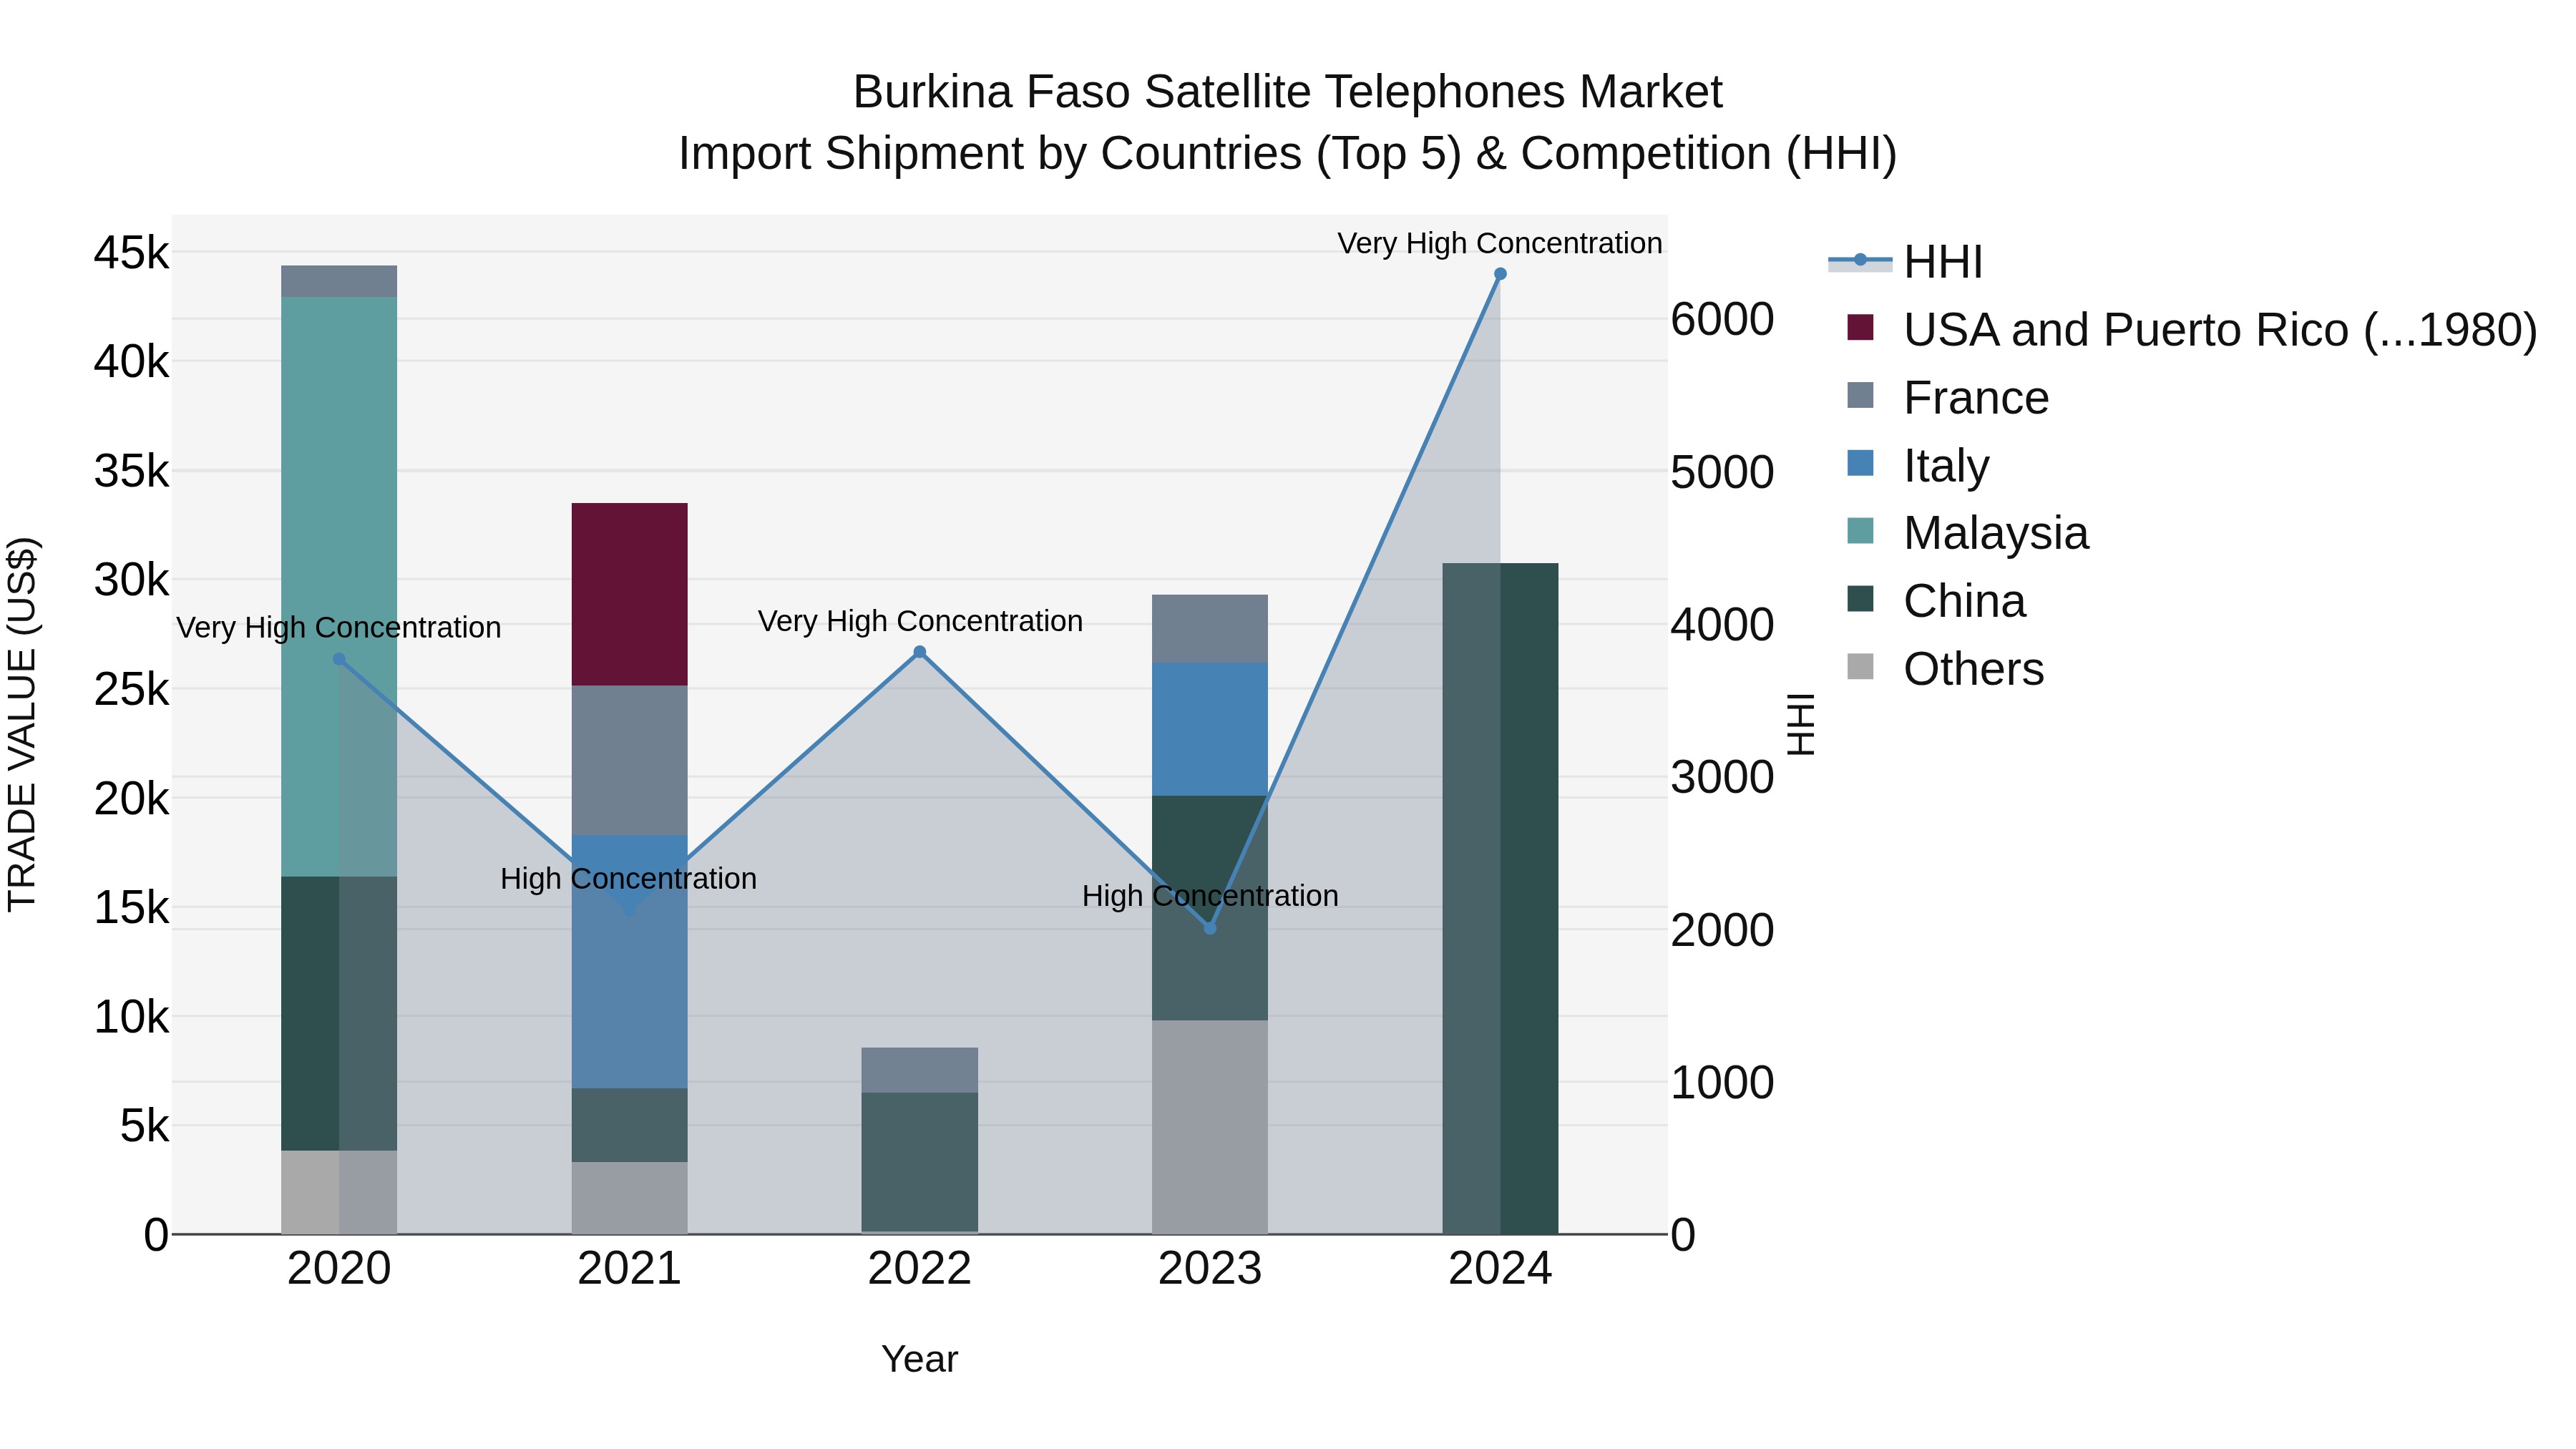Click the 'High Concentration' label near 2023
The image size is (2576, 1449).
click(1210, 897)
